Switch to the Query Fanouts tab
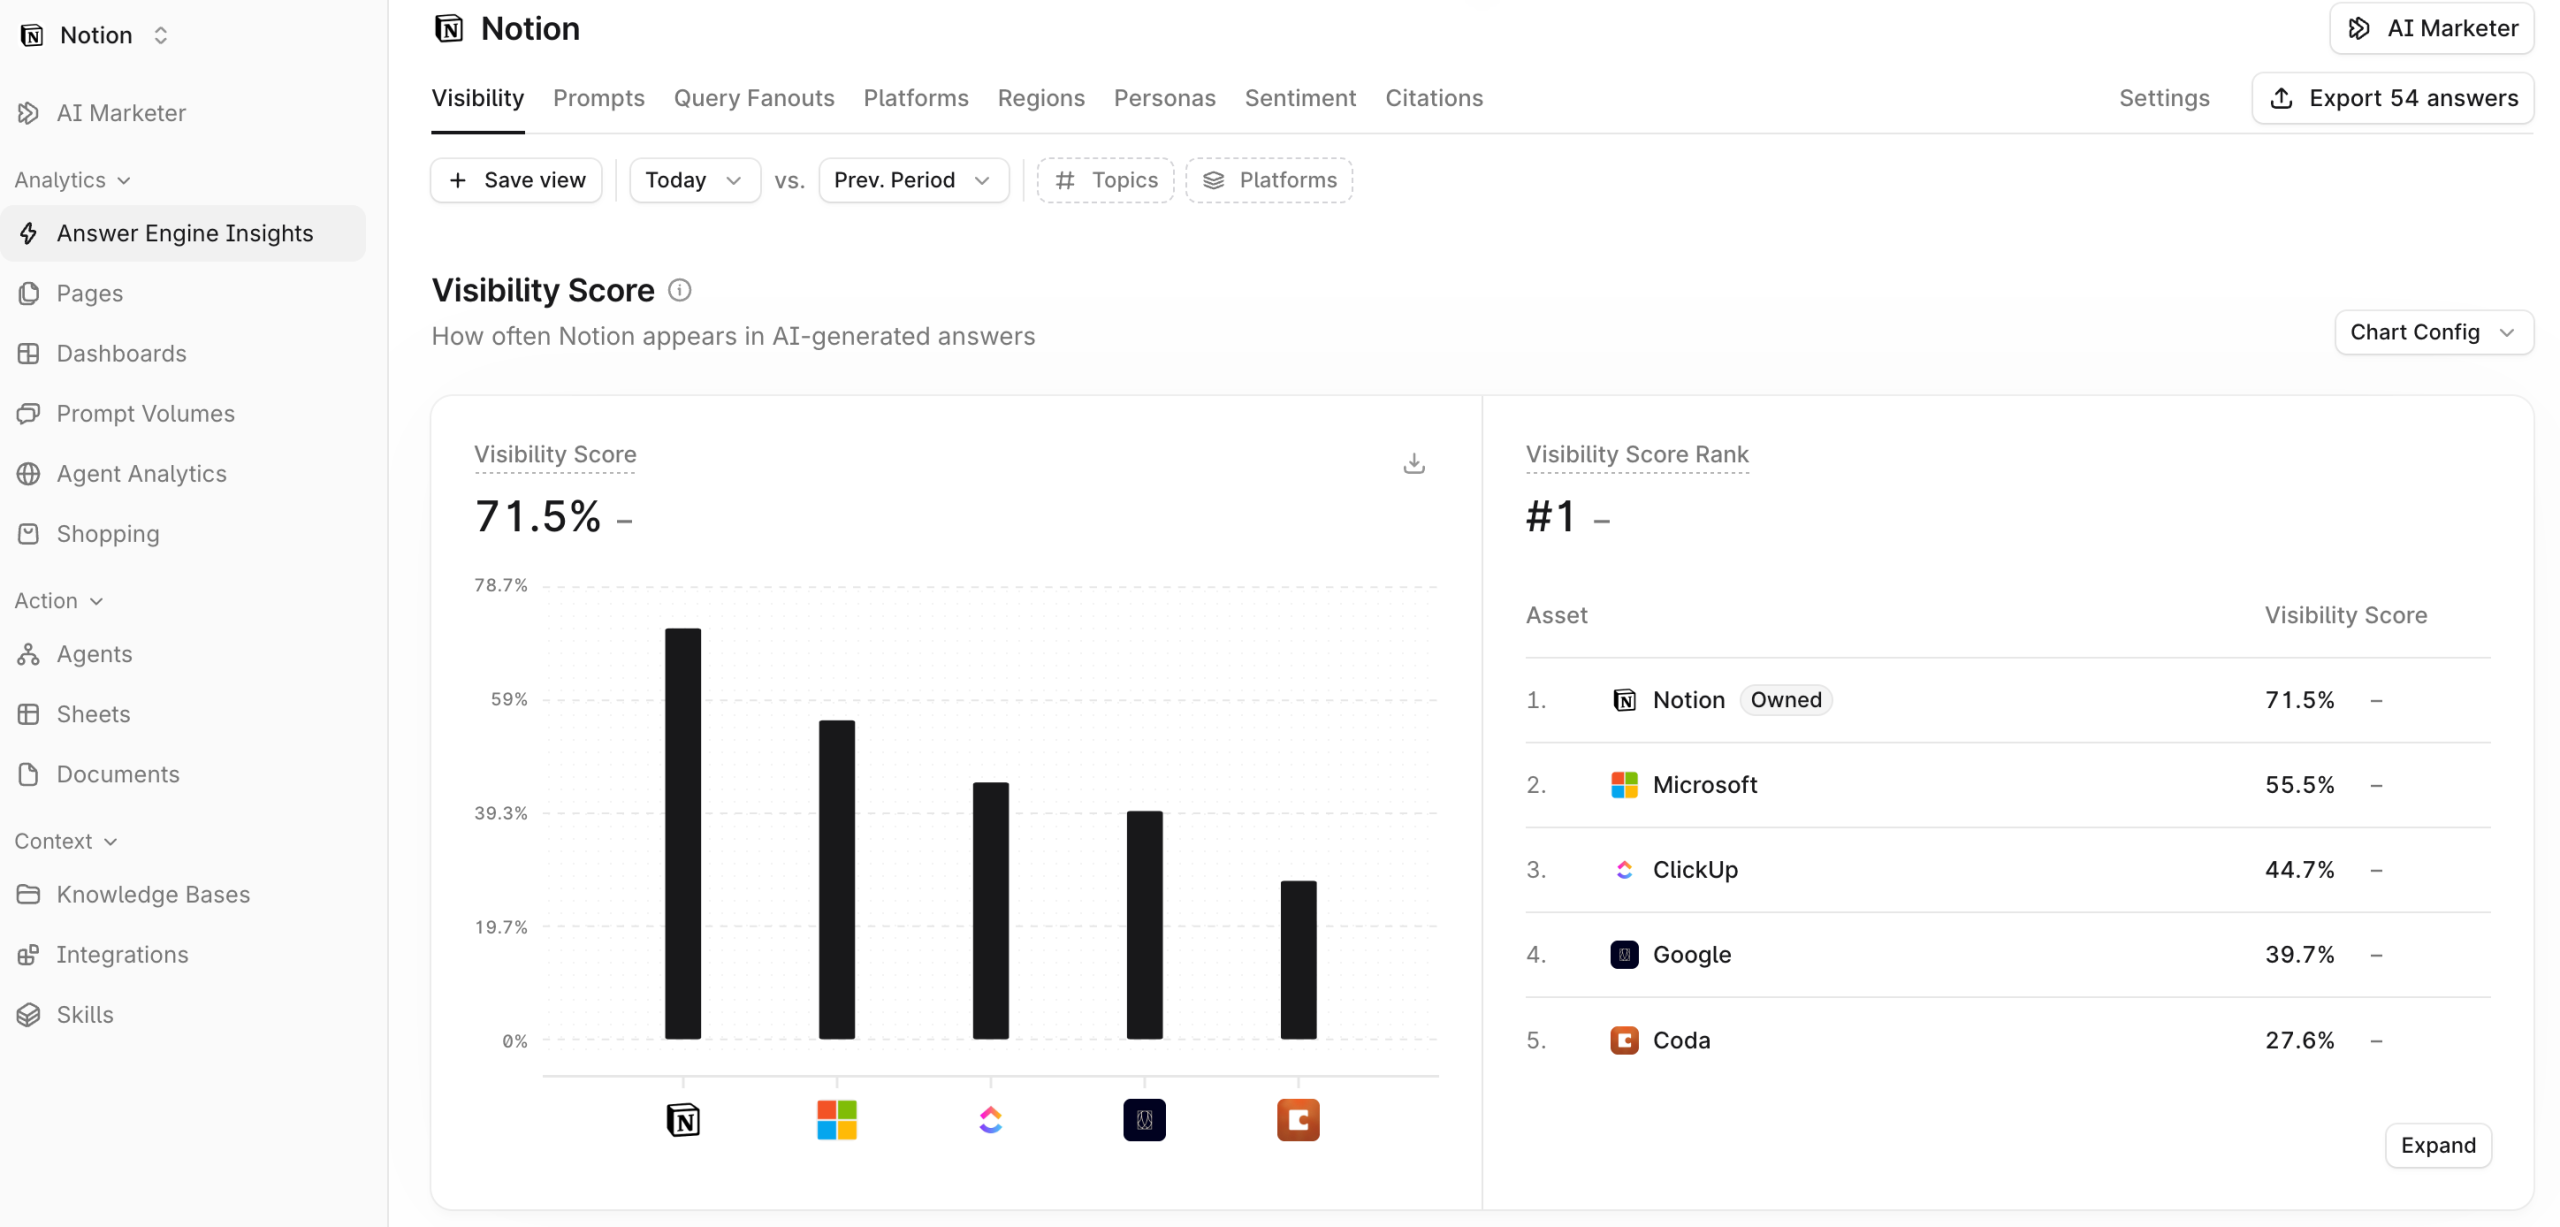 click(754, 98)
